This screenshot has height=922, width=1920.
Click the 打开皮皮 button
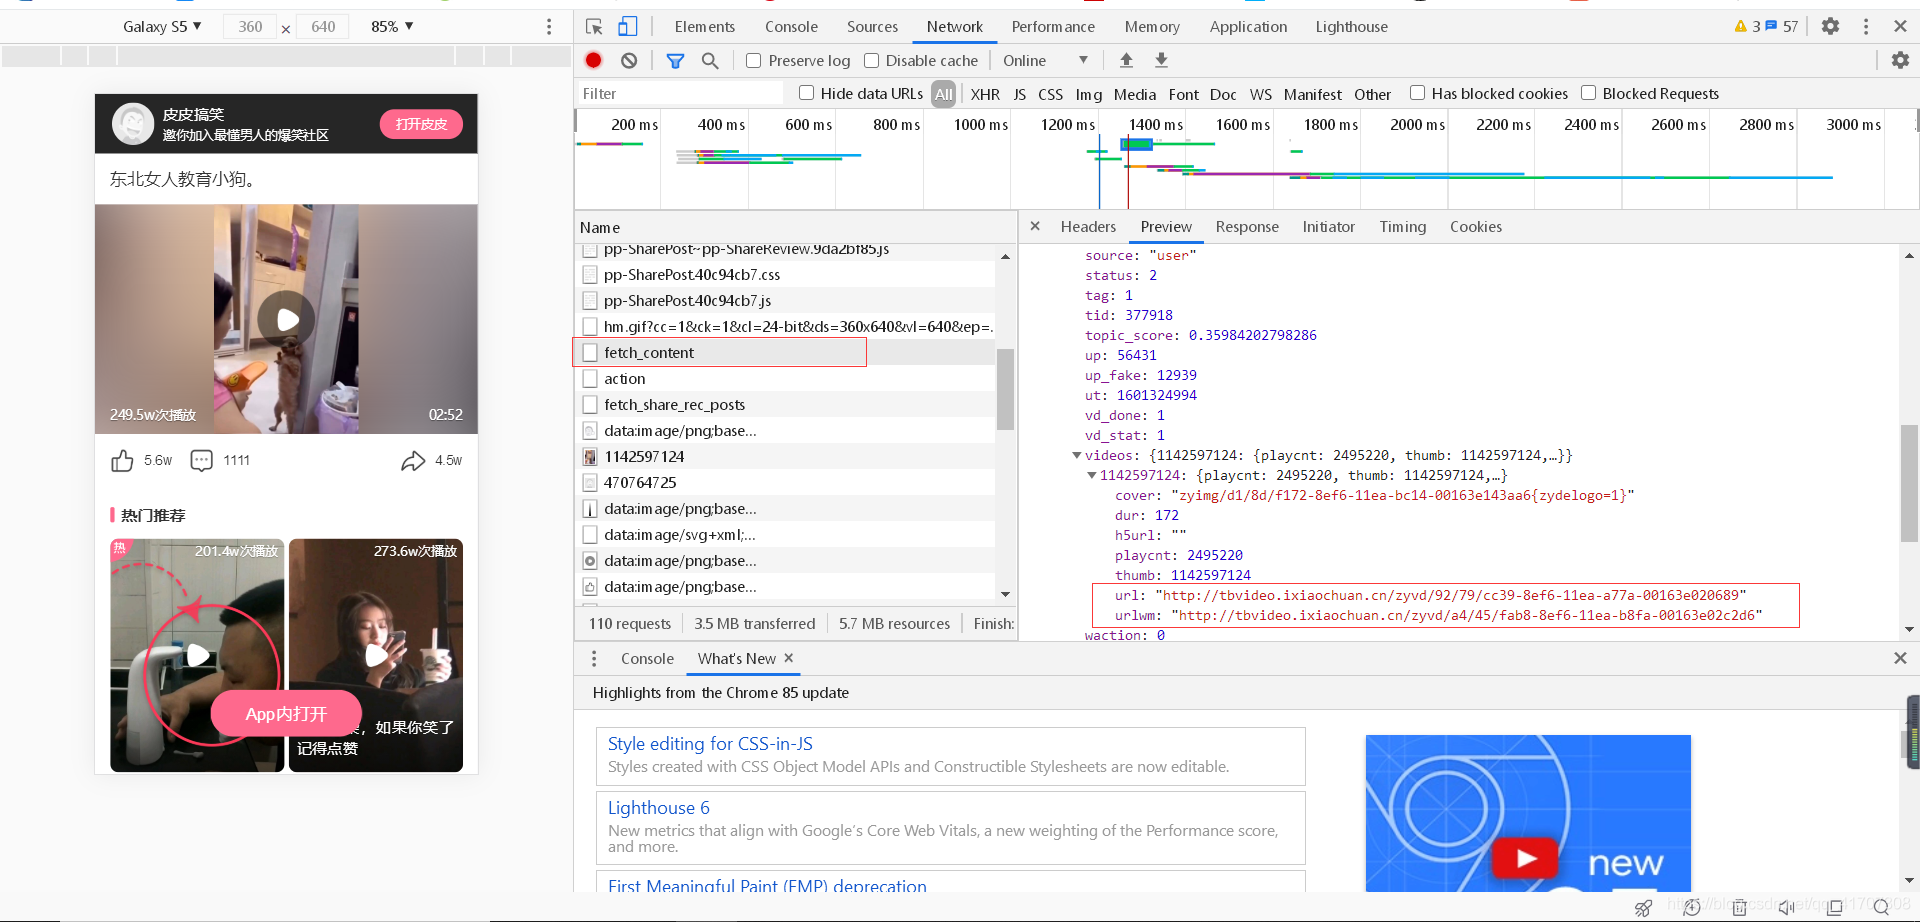[x=421, y=124]
